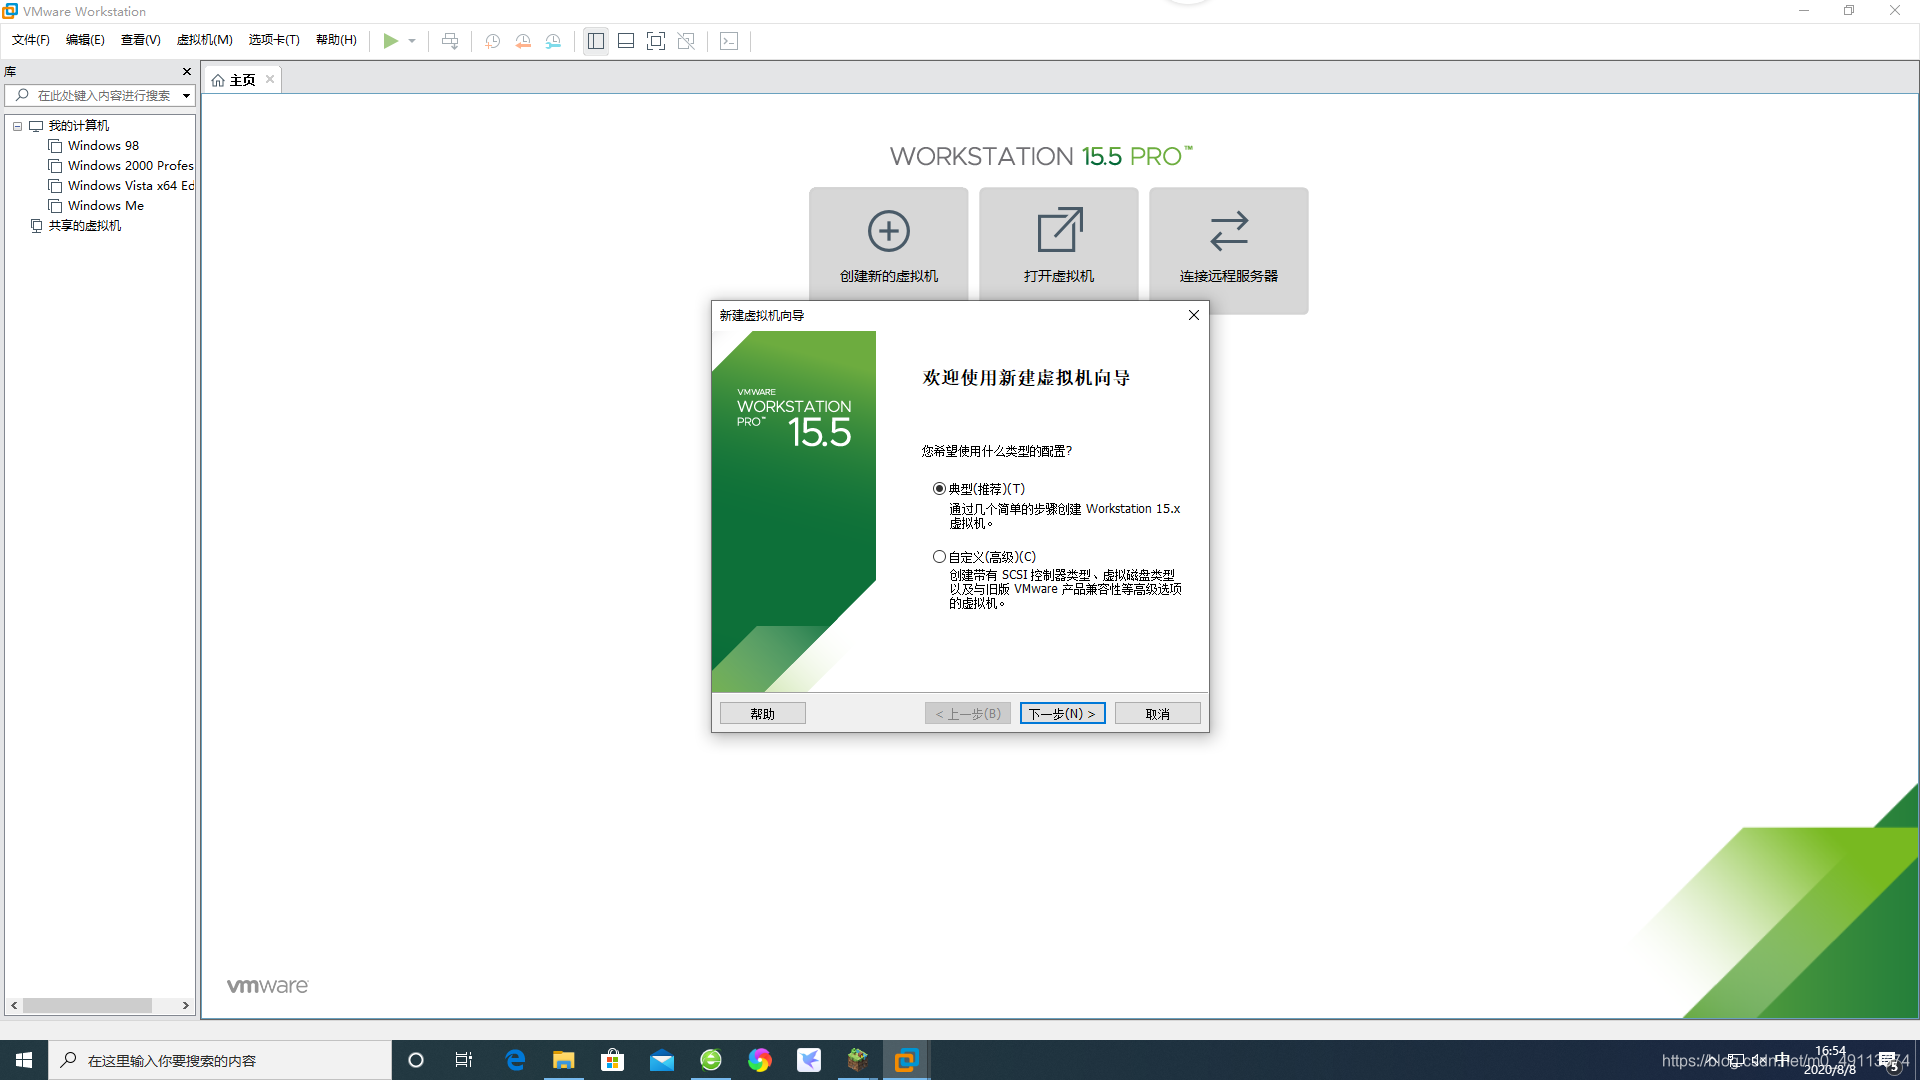Click the 下一步(N) button
This screenshot has width=1920, height=1080.
(x=1062, y=714)
